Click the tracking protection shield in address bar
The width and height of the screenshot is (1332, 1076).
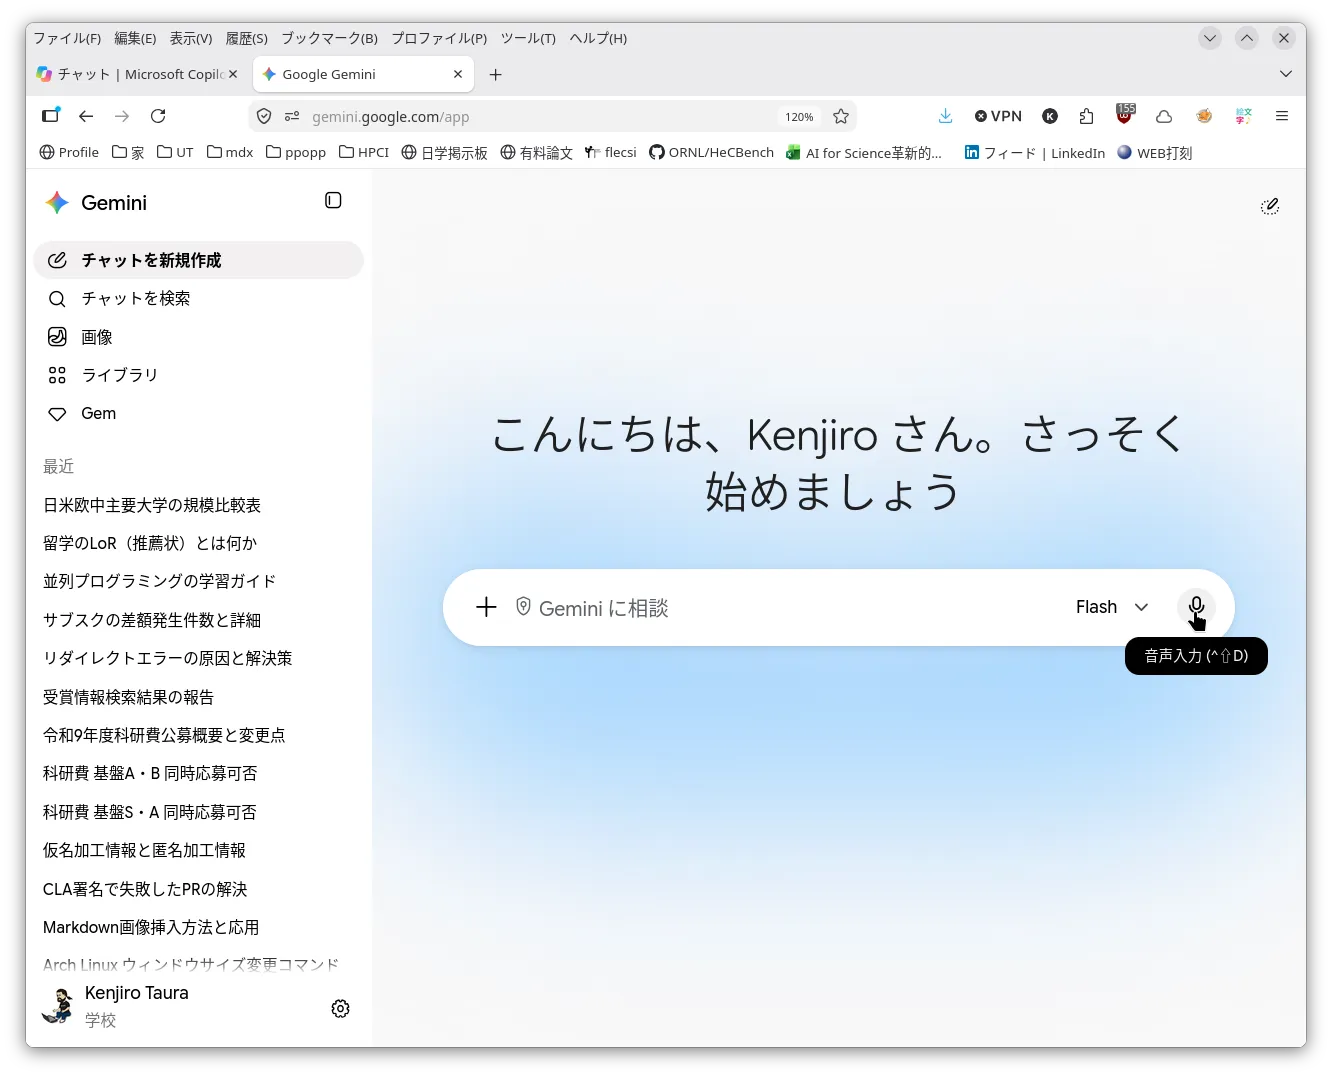pos(264,117)
